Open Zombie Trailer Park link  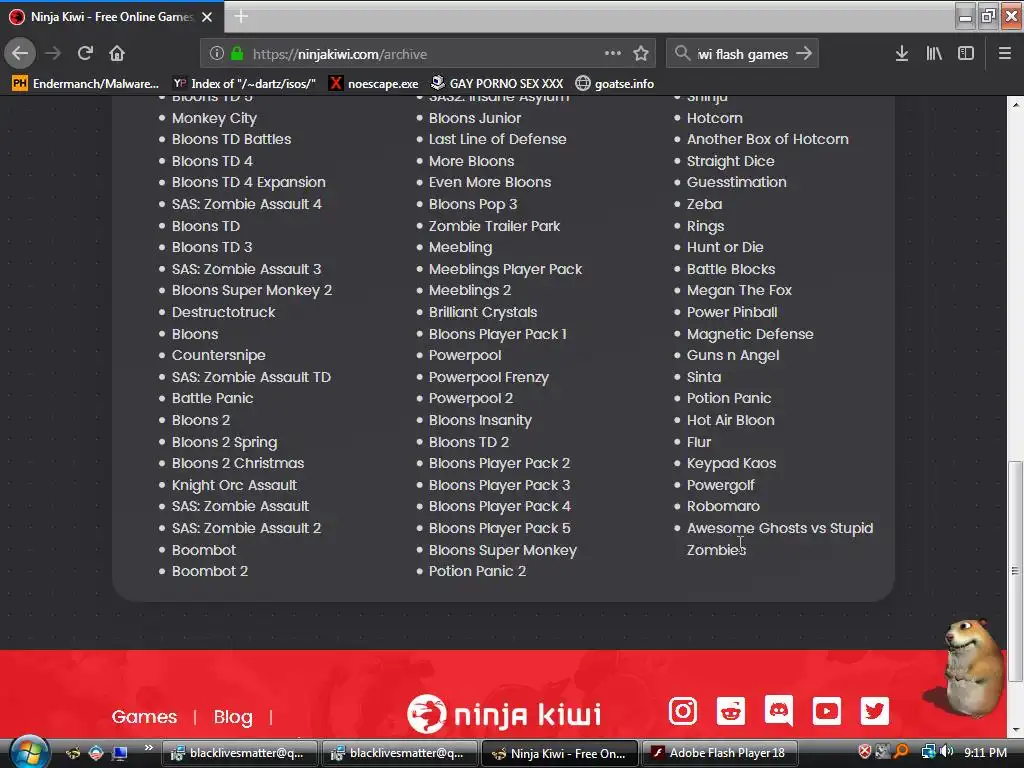tap(494, 226)
